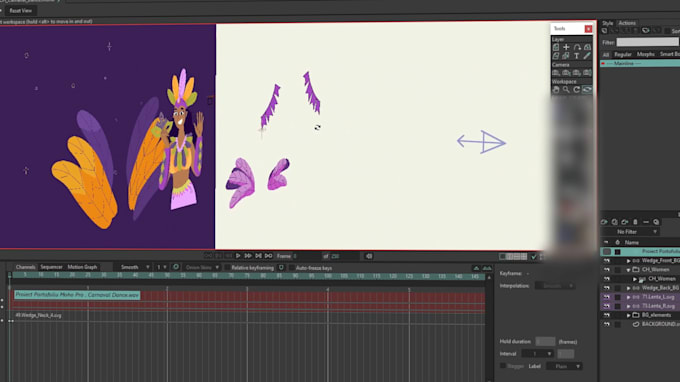Click the first Style panel toolbar icon
Screen dimensions: 680x382
coord(605,31)
